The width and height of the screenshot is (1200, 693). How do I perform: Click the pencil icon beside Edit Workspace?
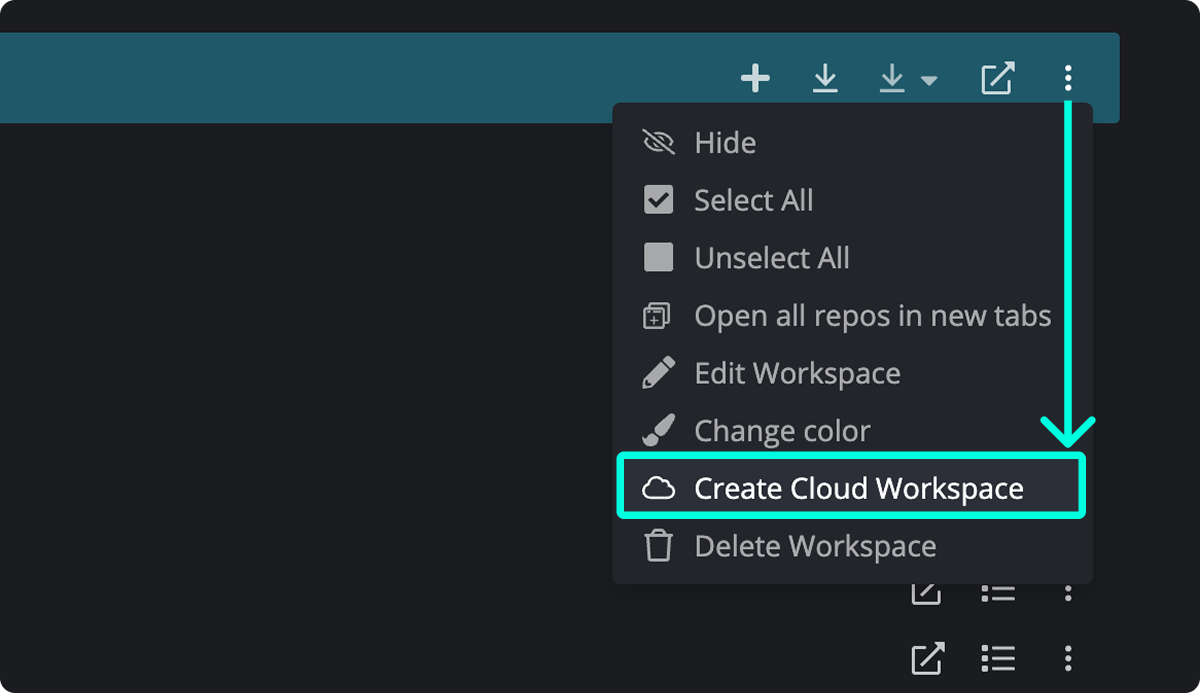click(658, 372)
